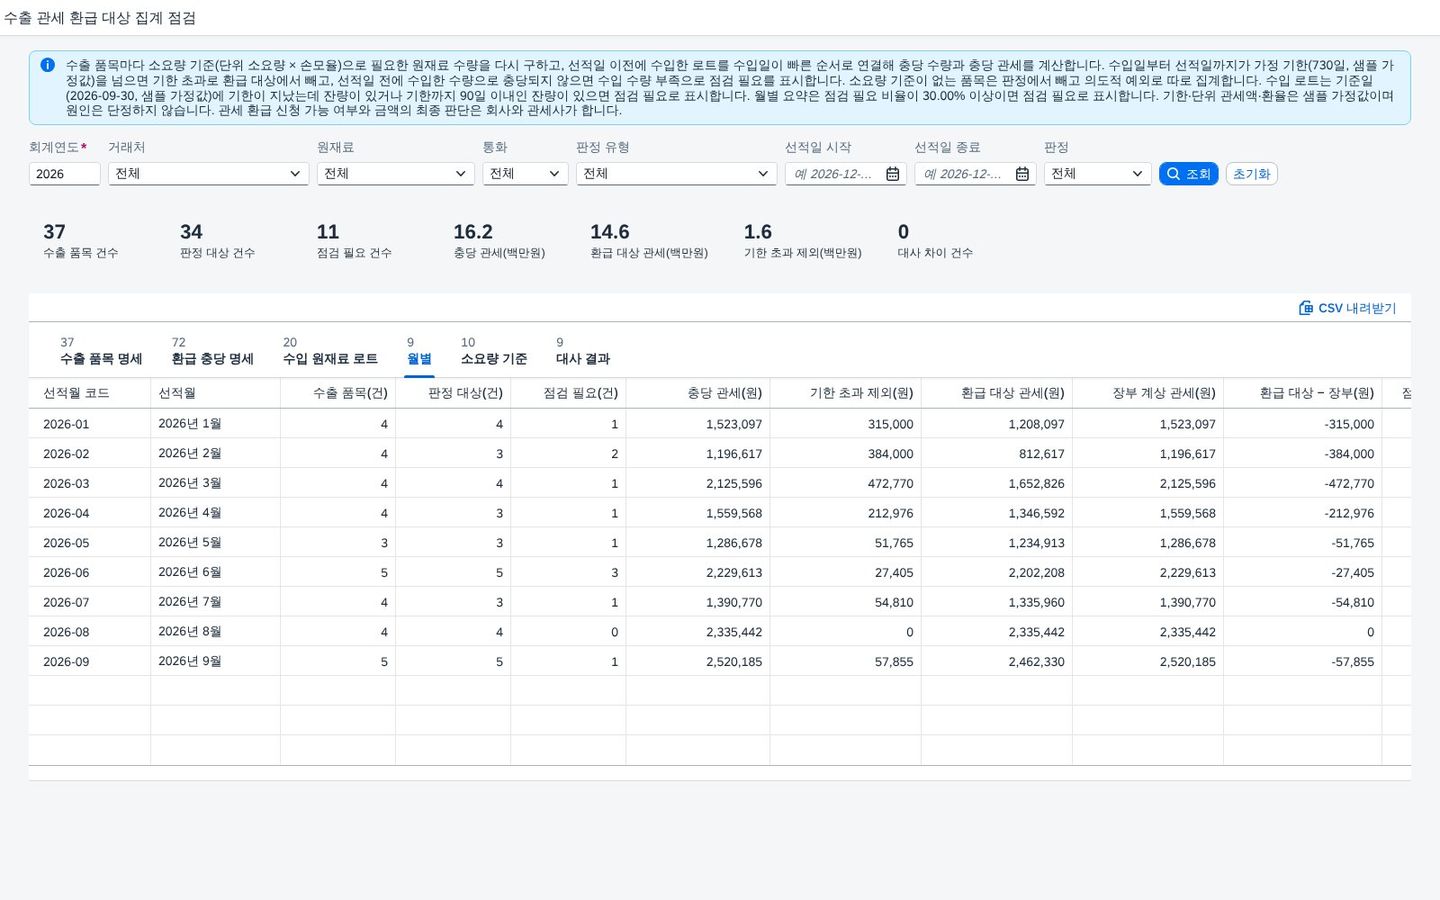Open calendar picker for 선적일 종료
The width and height of the screenshot is (1440, 900).
point(1022,174)
